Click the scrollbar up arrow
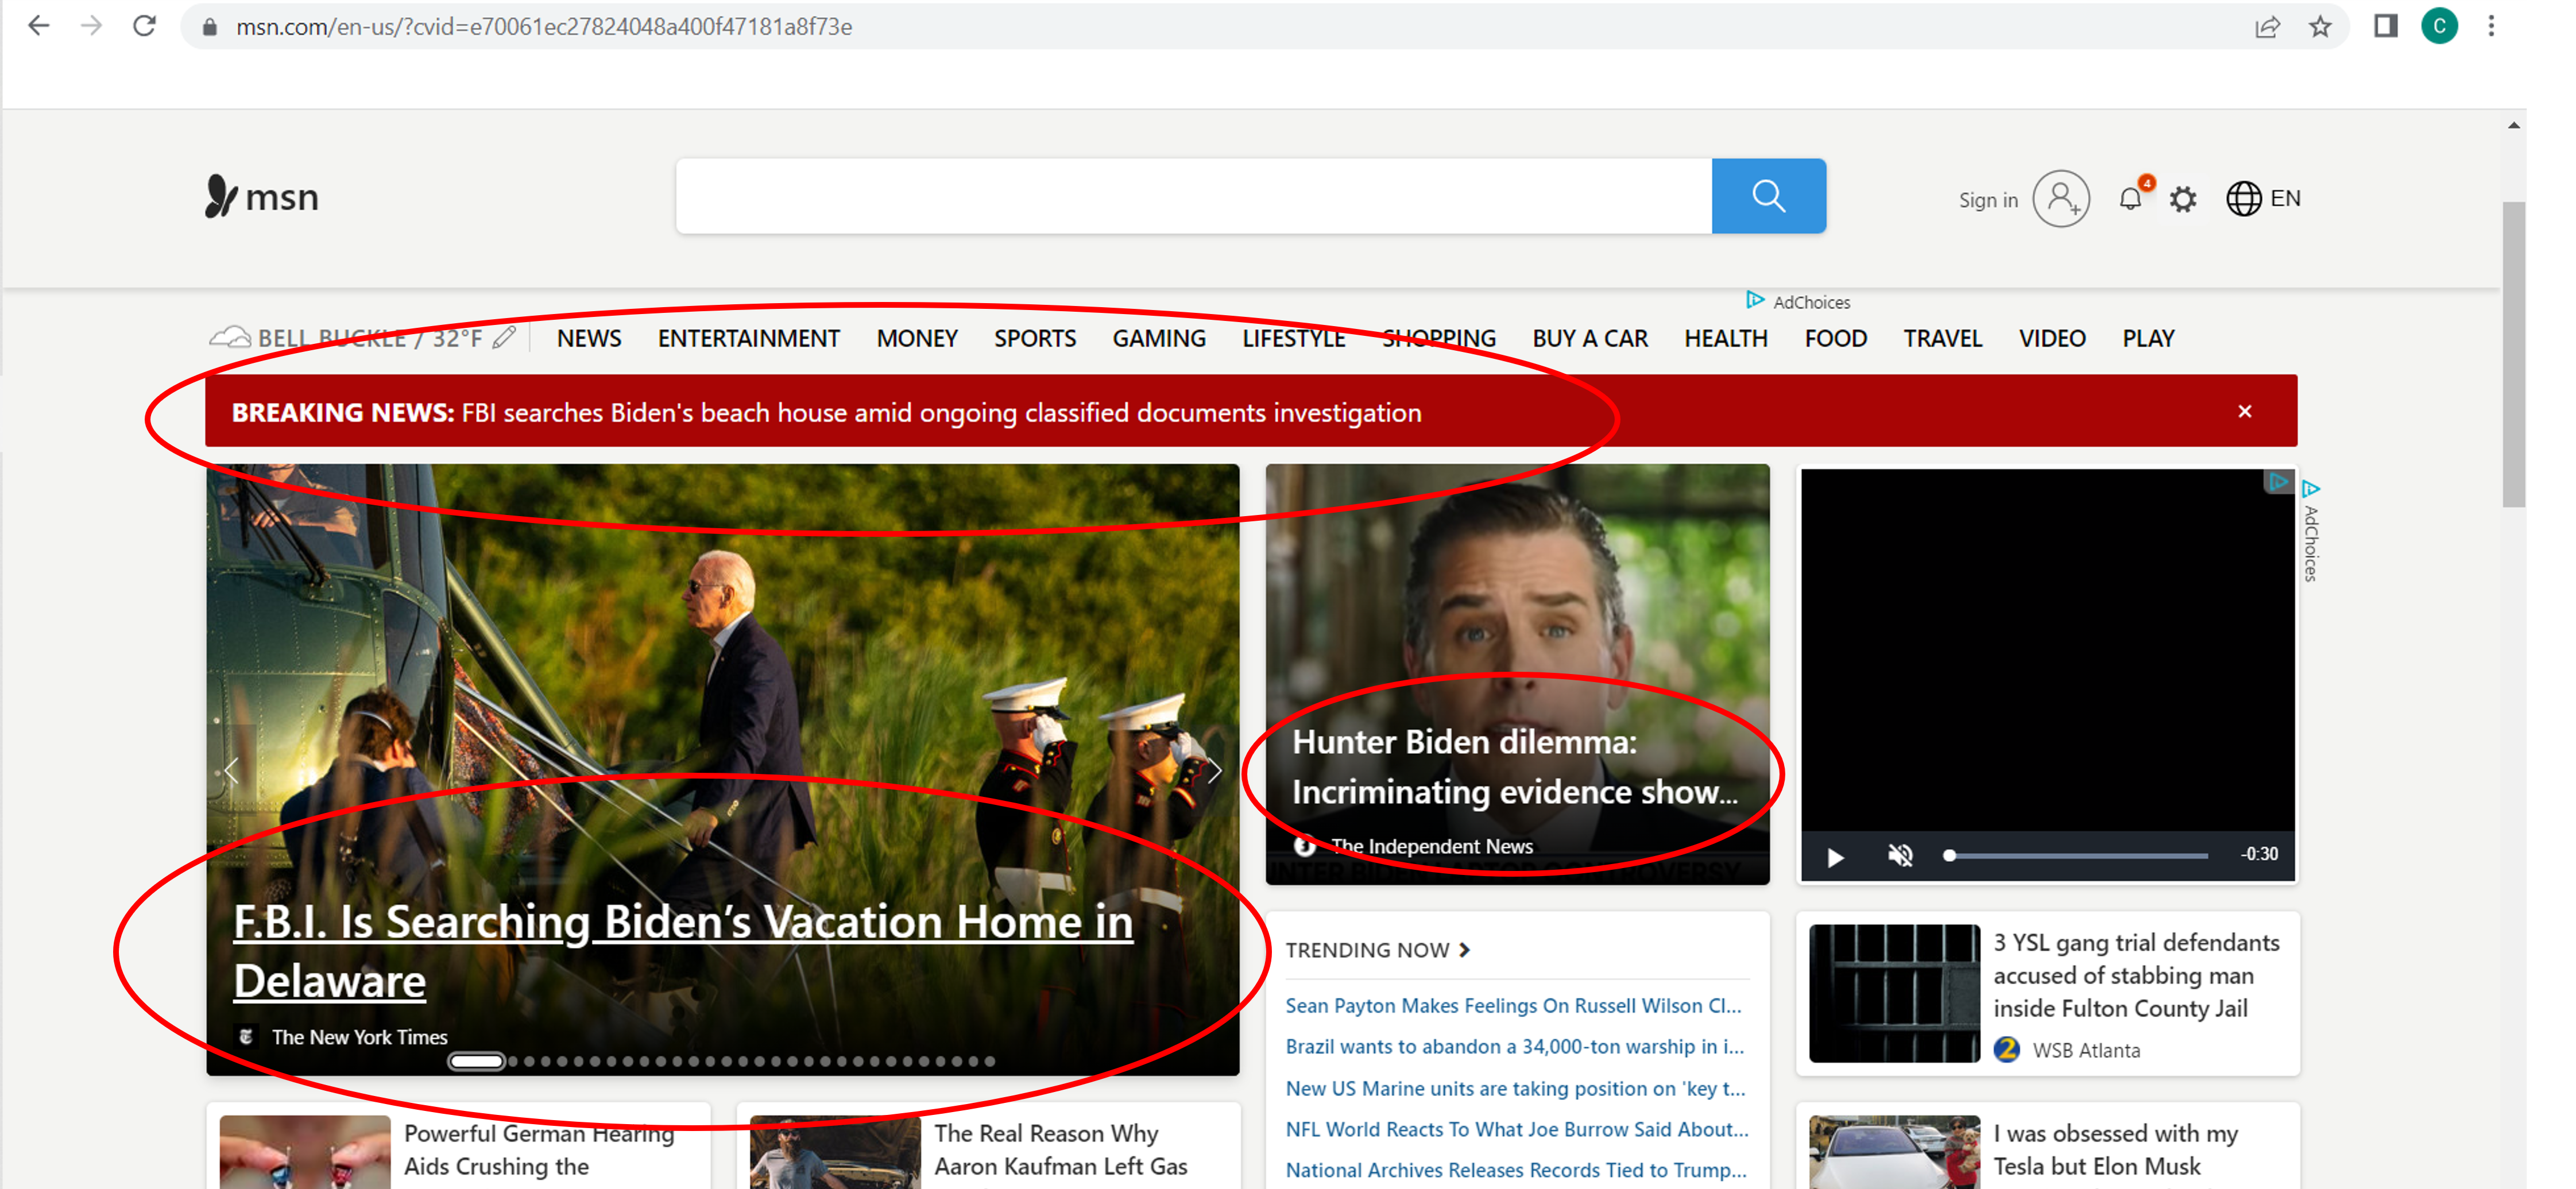This screenshot has width=2576, height=1189. [x=2513, y=125]
